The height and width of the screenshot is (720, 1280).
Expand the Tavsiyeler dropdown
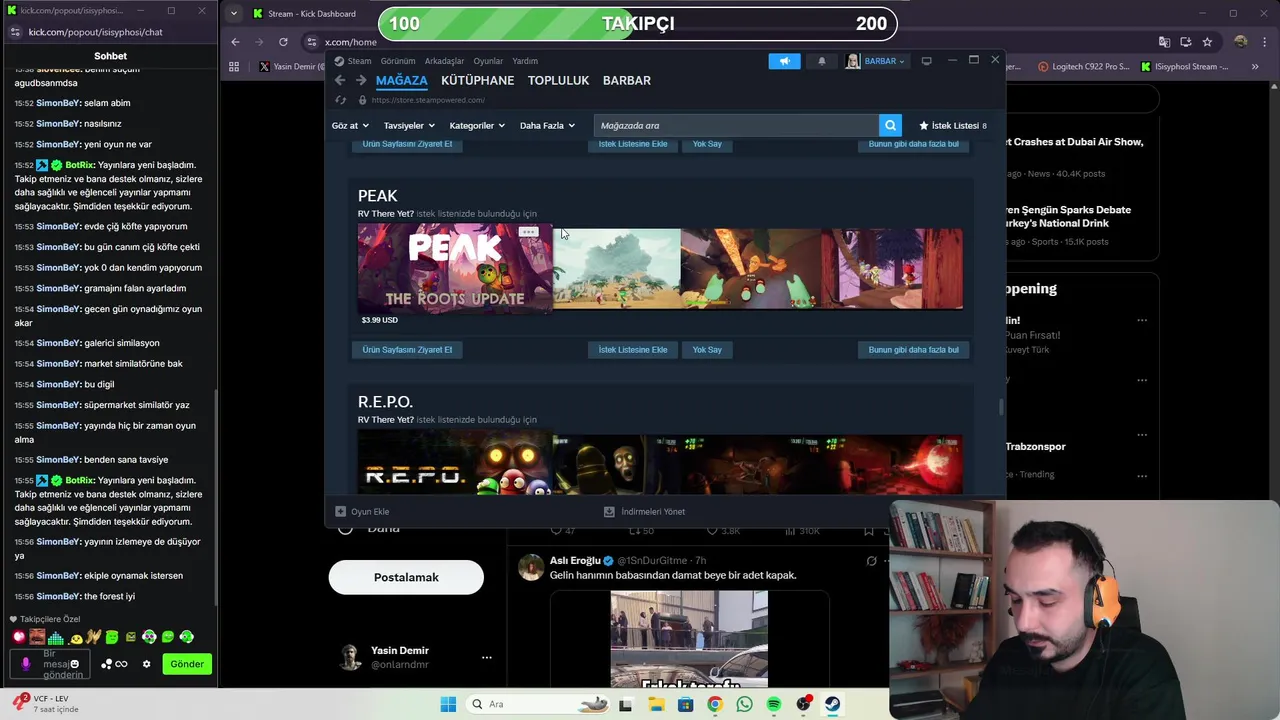pos(409,125)
